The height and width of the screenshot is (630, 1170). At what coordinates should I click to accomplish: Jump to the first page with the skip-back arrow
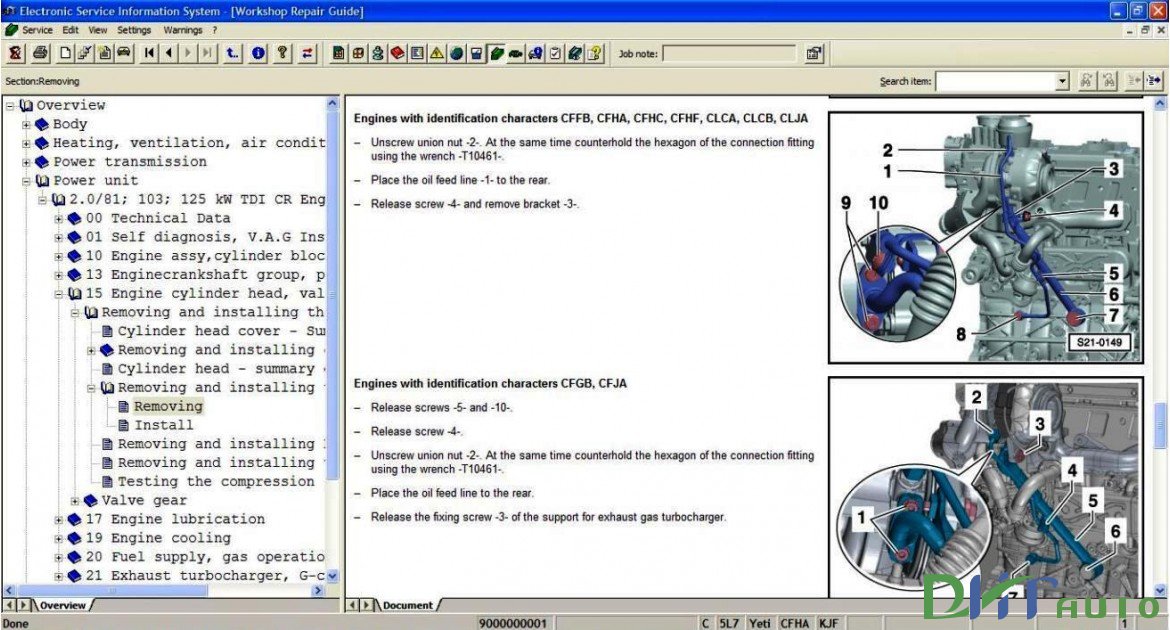point(148,53)
